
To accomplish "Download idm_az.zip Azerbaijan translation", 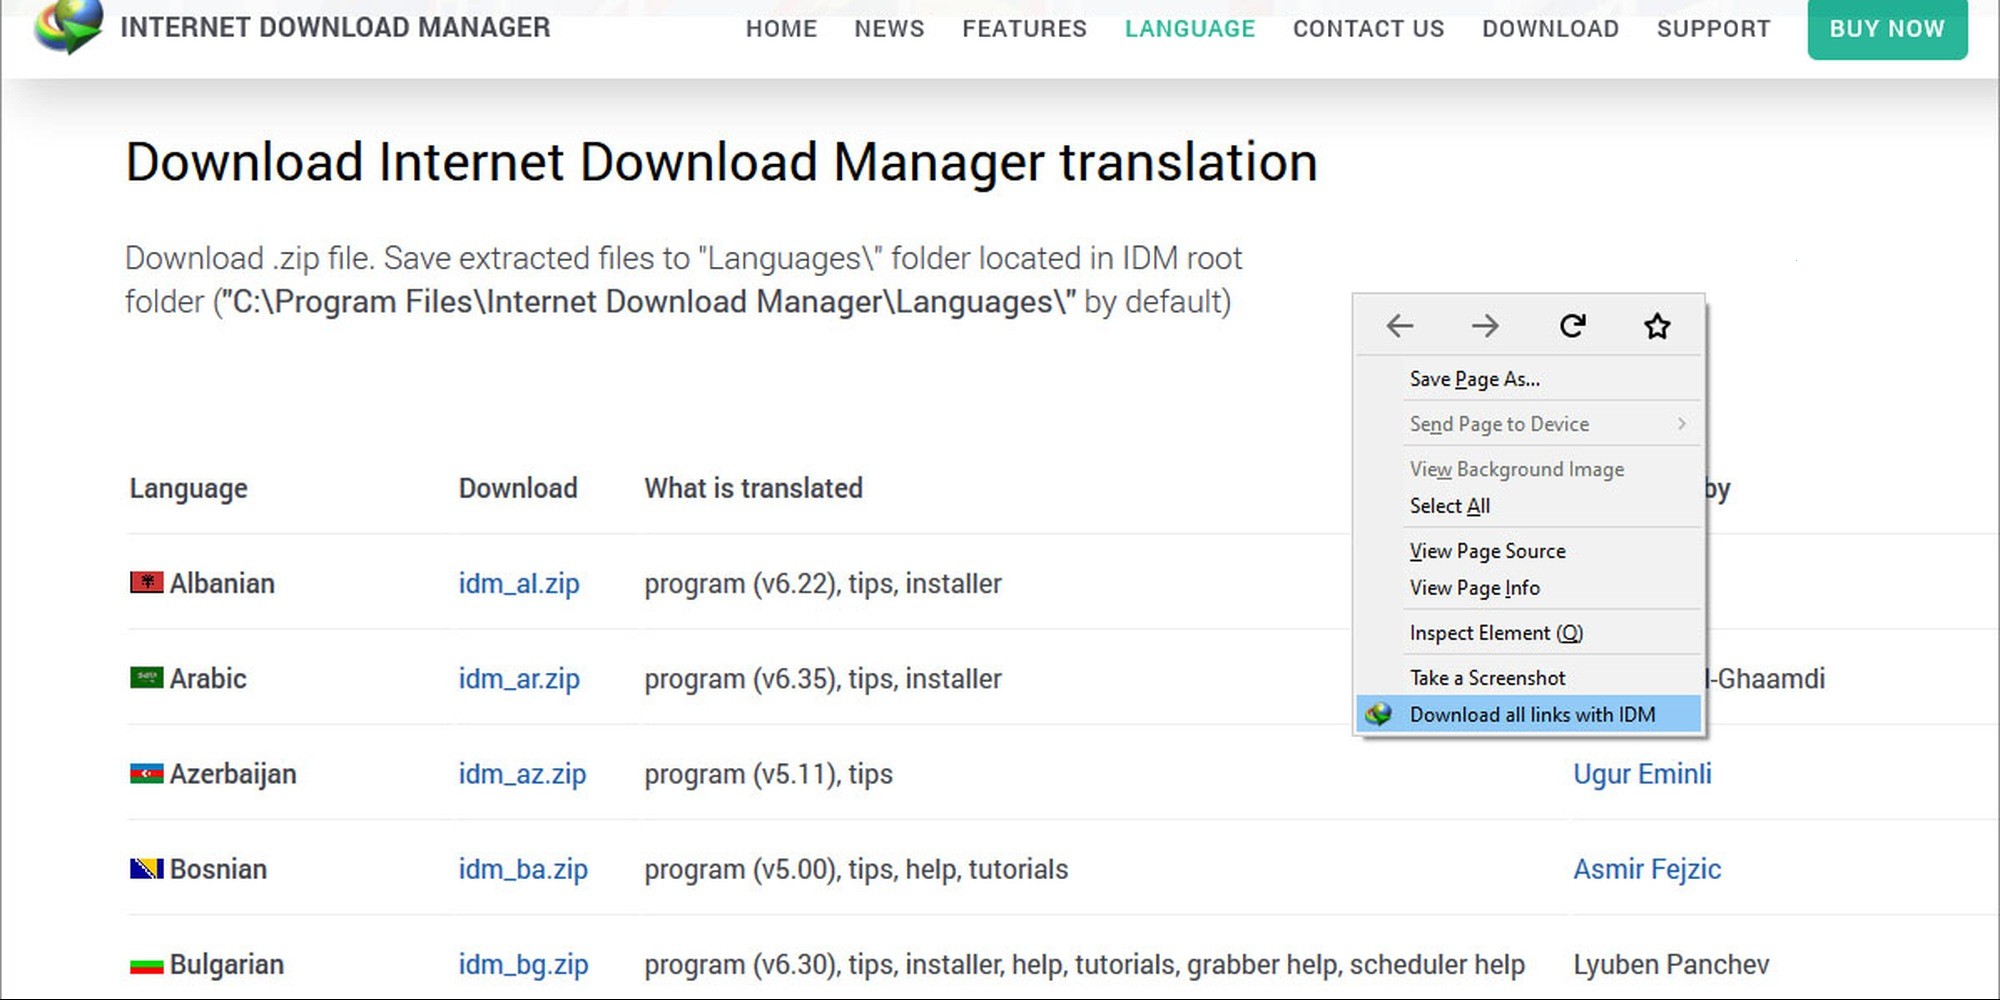I will 522,774.
